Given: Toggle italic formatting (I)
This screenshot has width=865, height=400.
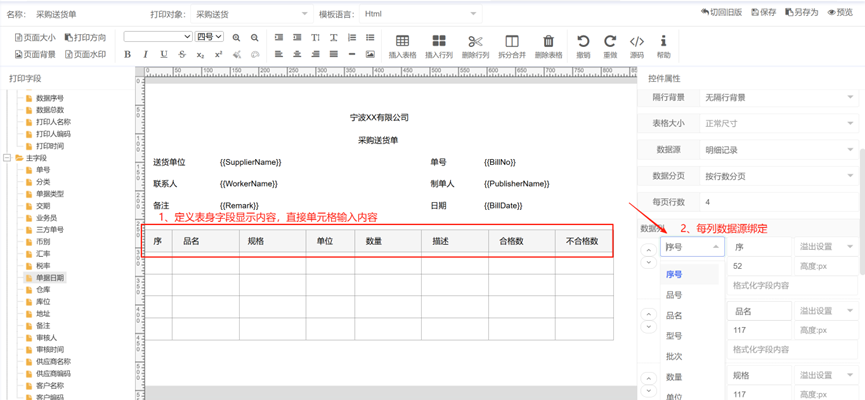Looking at the screenshot, I should pyautogui.click(x=146, y=54).
